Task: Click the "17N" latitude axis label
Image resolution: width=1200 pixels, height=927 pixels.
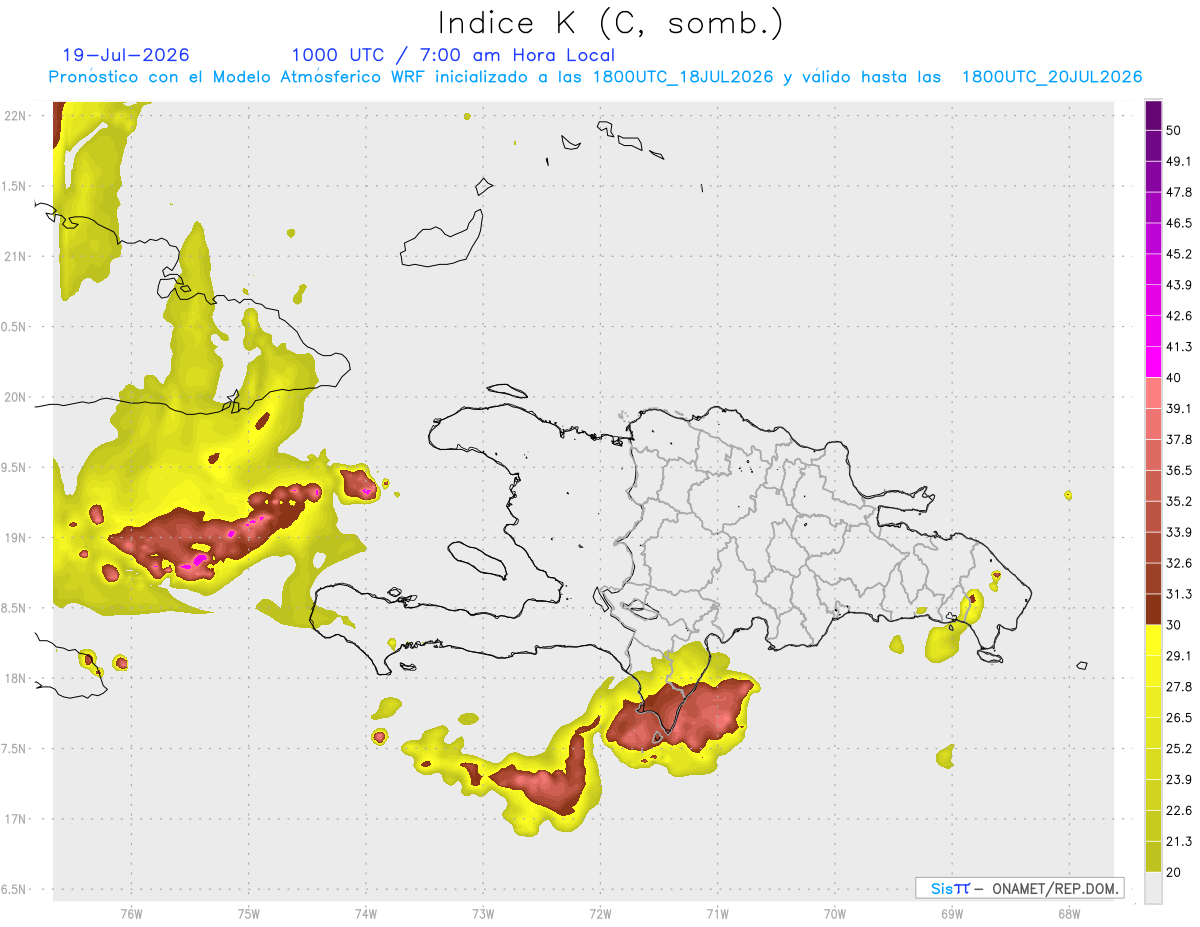Action: 15,819
